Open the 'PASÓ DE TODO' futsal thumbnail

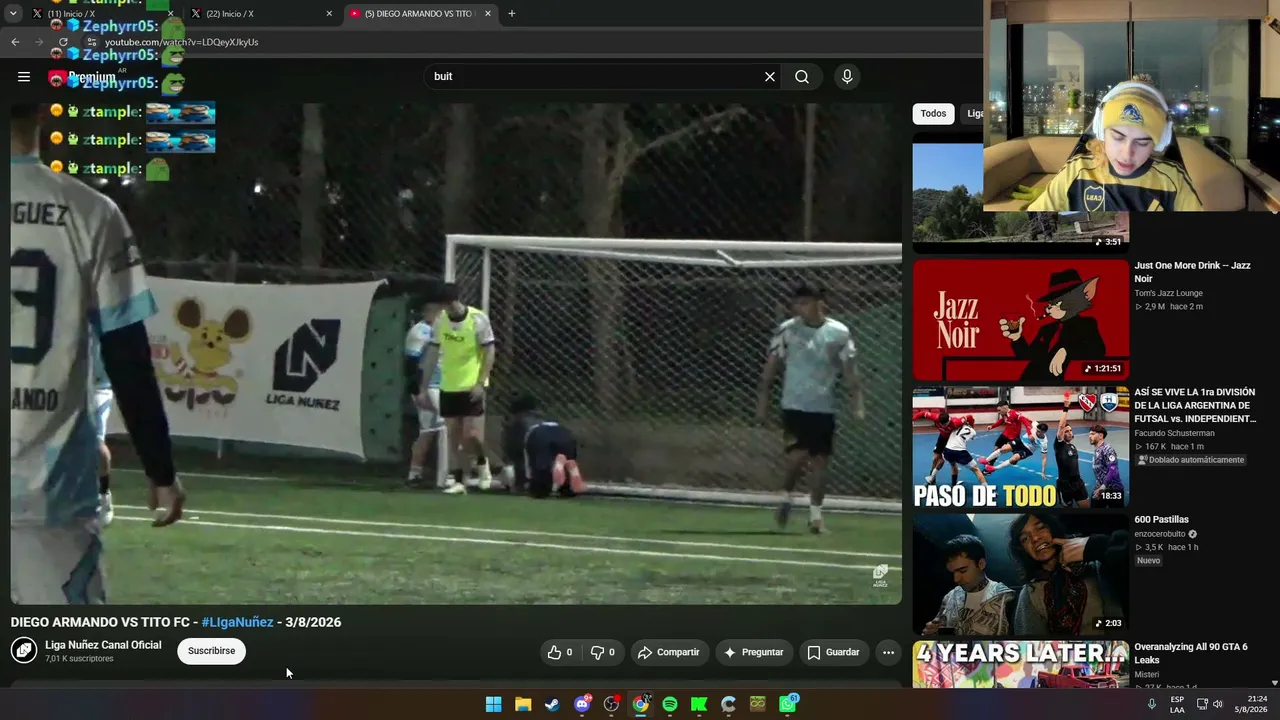click(1021, 447)
